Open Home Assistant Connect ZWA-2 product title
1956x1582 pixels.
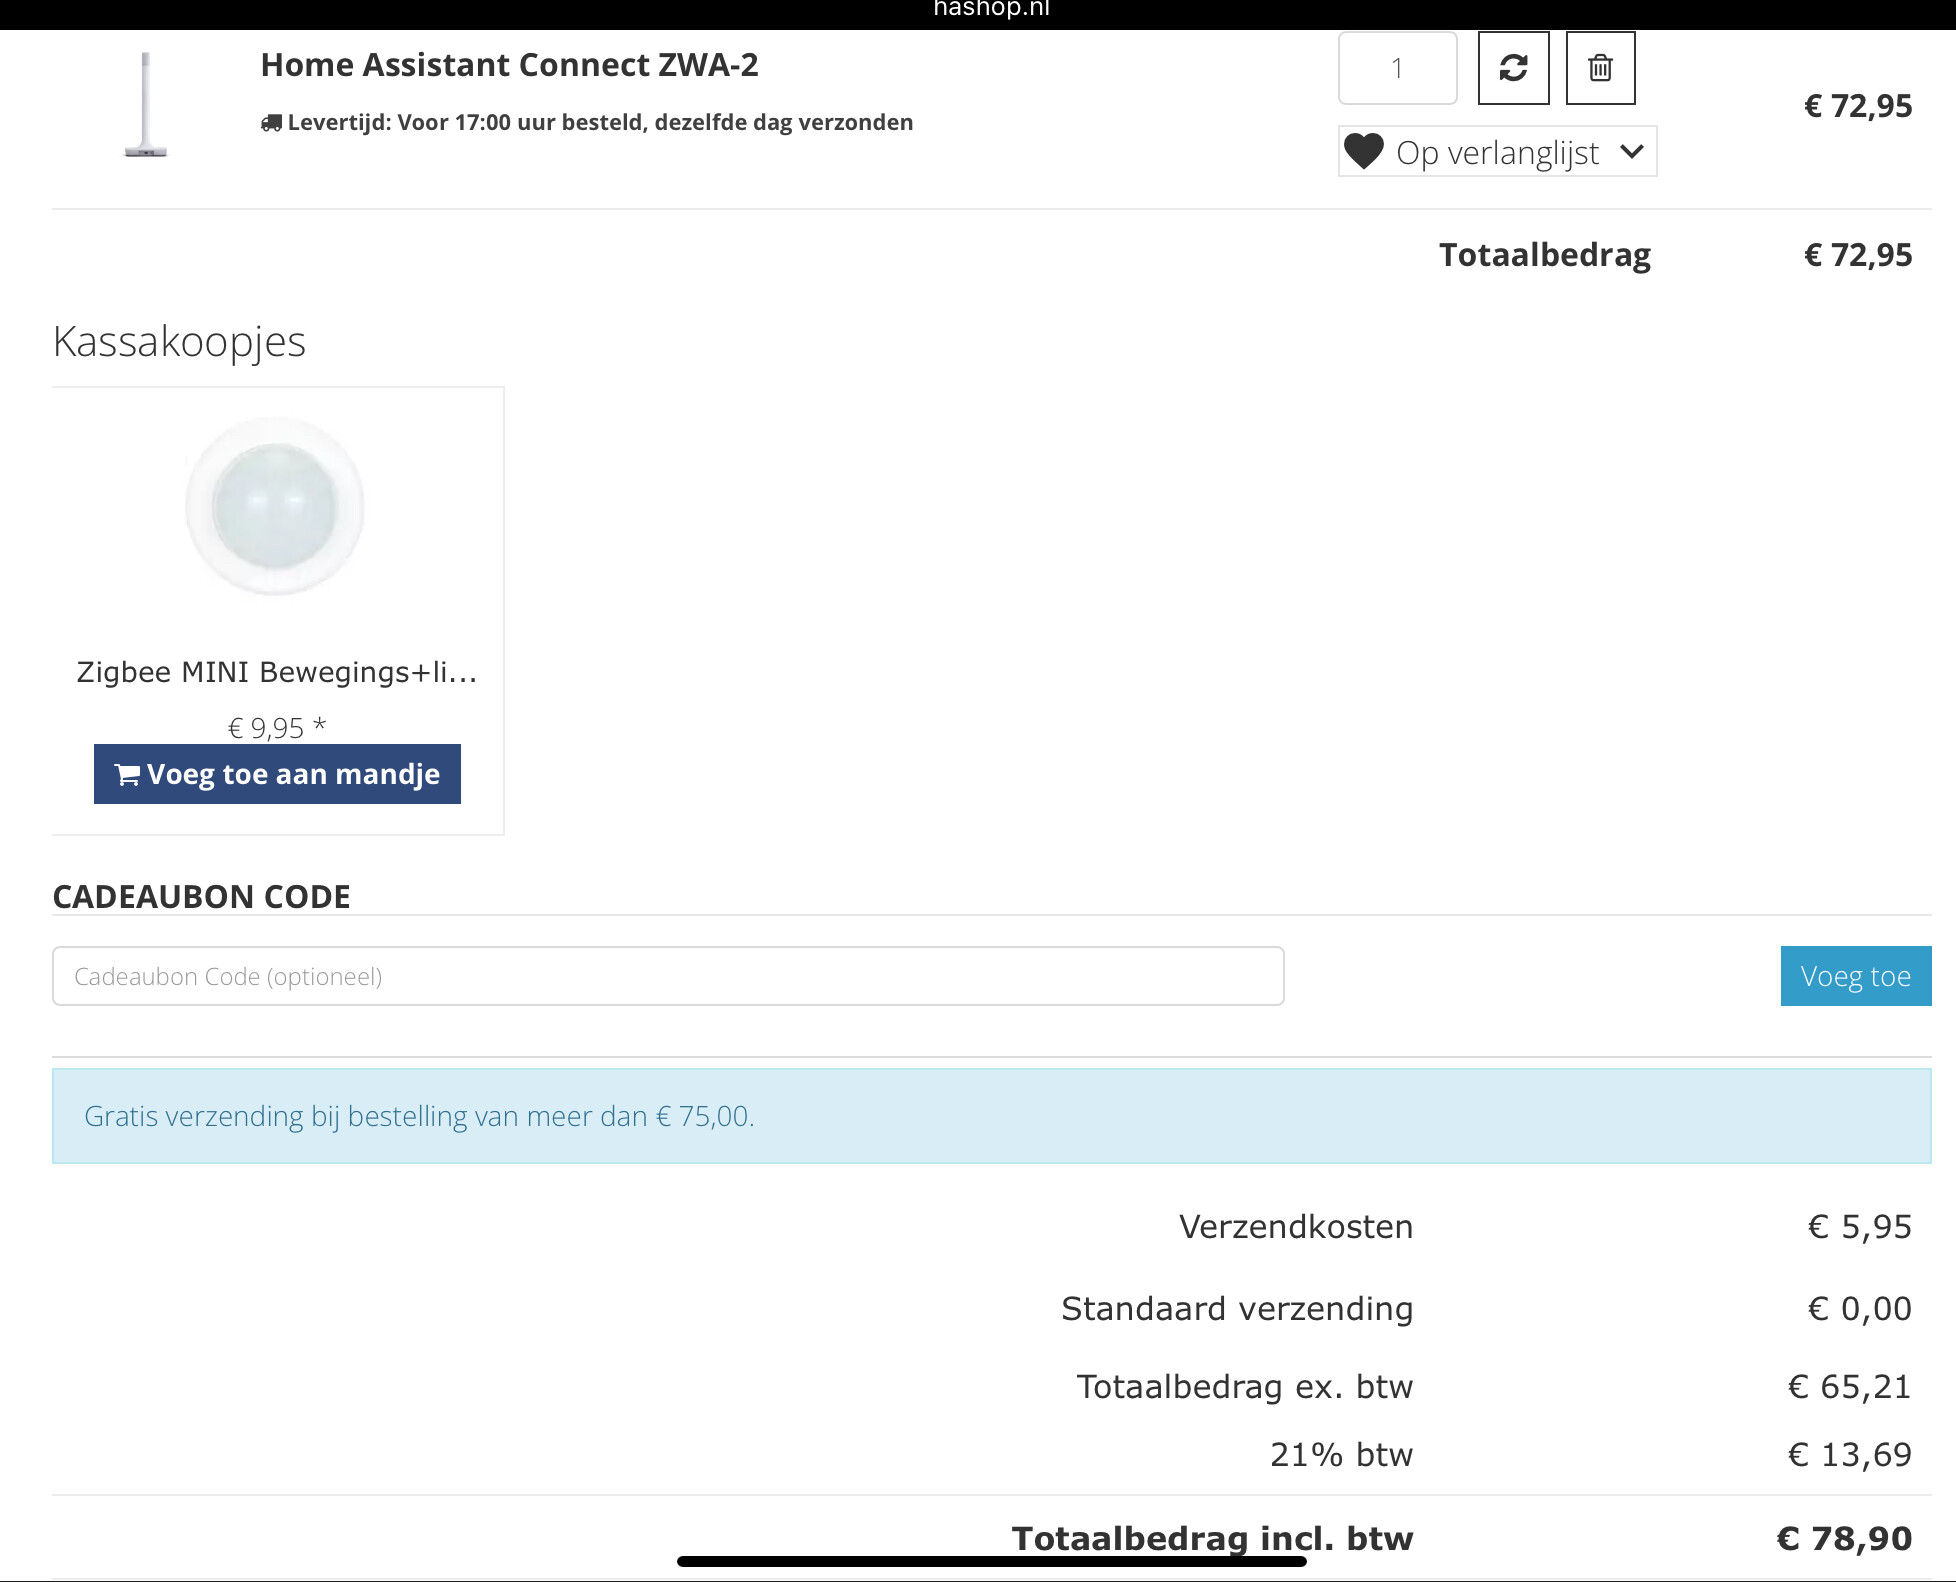509,65
